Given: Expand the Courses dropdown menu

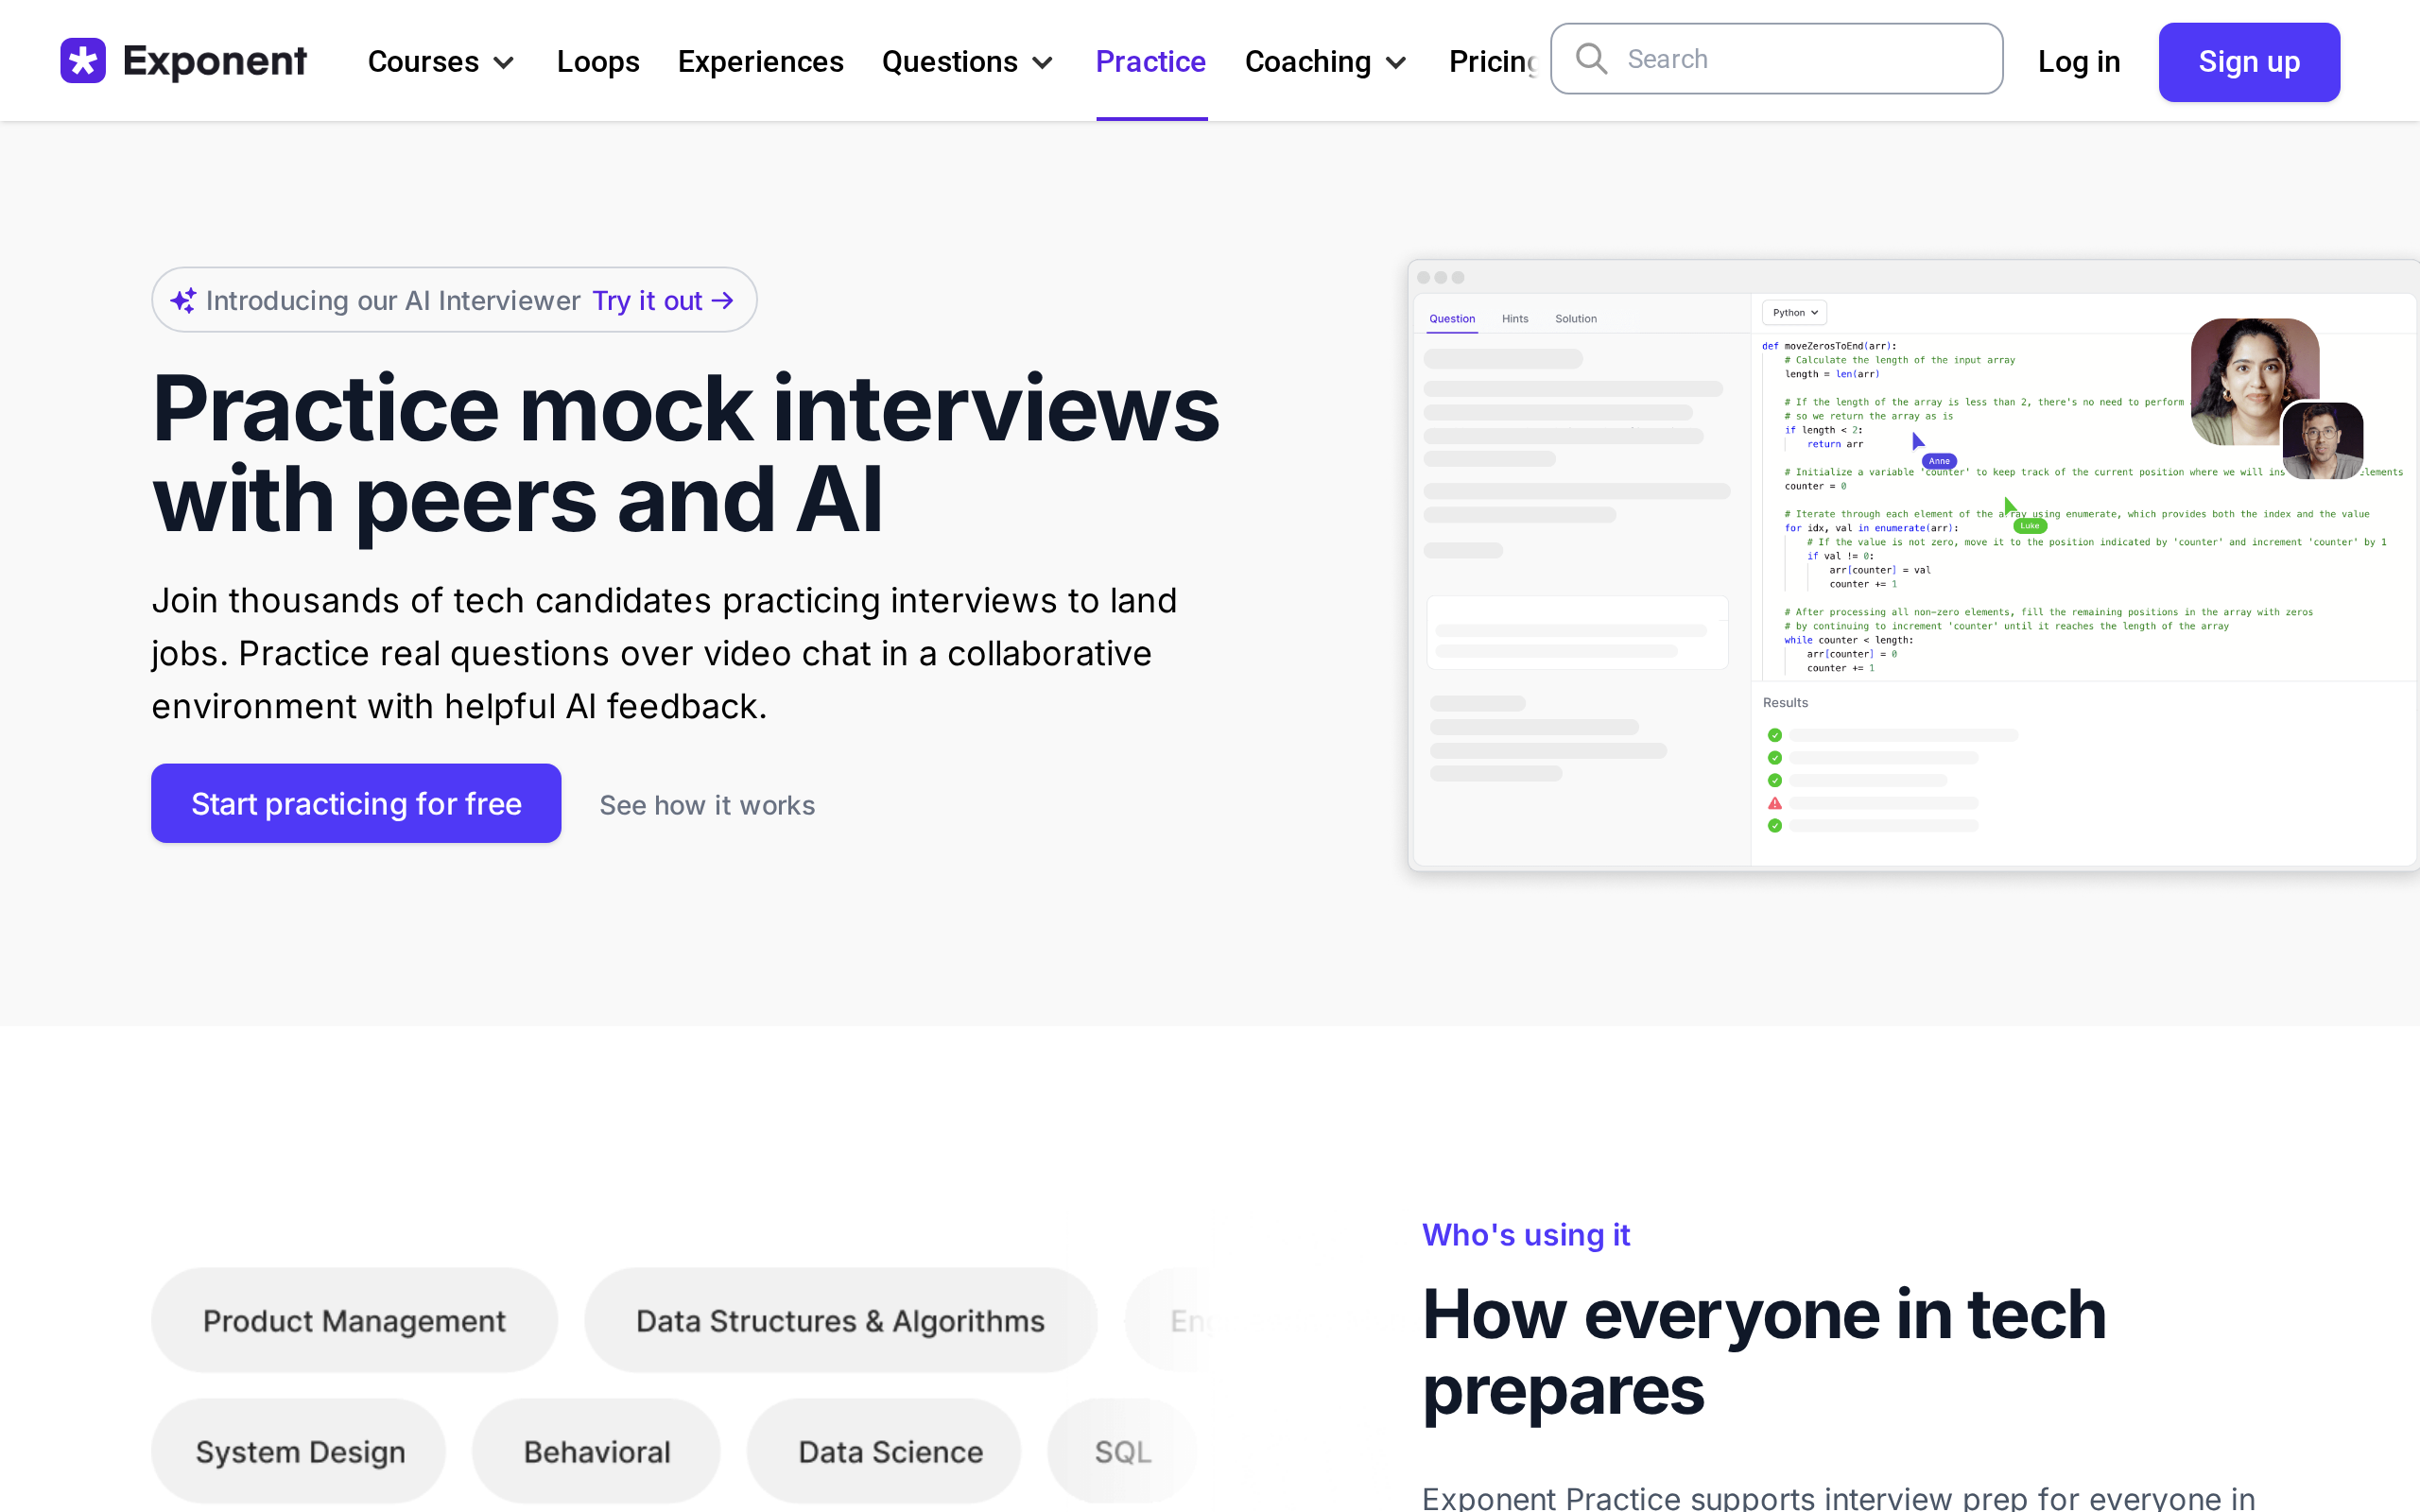Looking at the screenshot, I should tap(441, 62).
